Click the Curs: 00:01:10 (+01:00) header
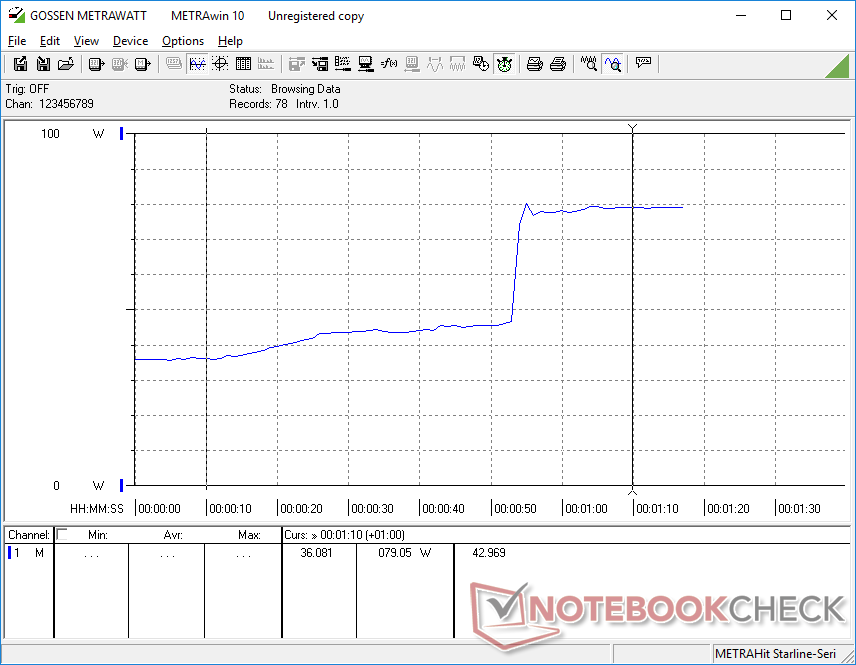 click(344, 535)
